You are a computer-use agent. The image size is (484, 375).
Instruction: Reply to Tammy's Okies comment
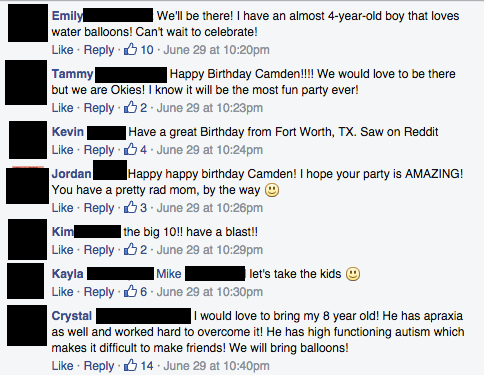click(x=99, y=108)
